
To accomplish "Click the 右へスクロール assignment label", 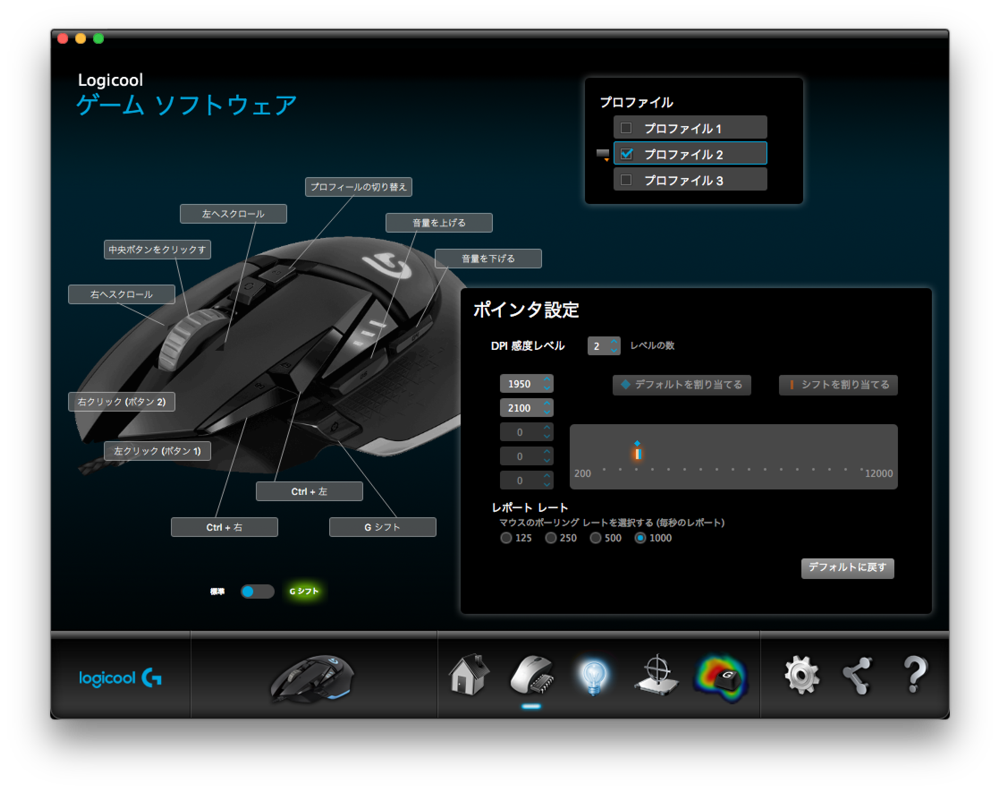I will pos(122,294).
